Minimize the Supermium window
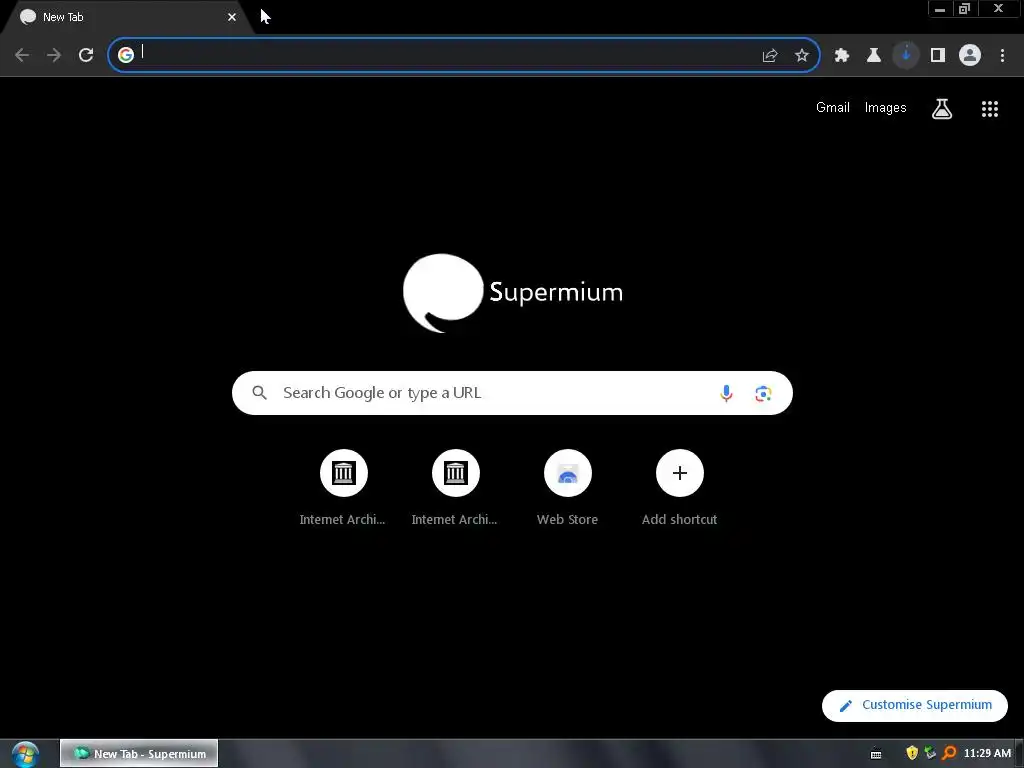 coord(940,9)
